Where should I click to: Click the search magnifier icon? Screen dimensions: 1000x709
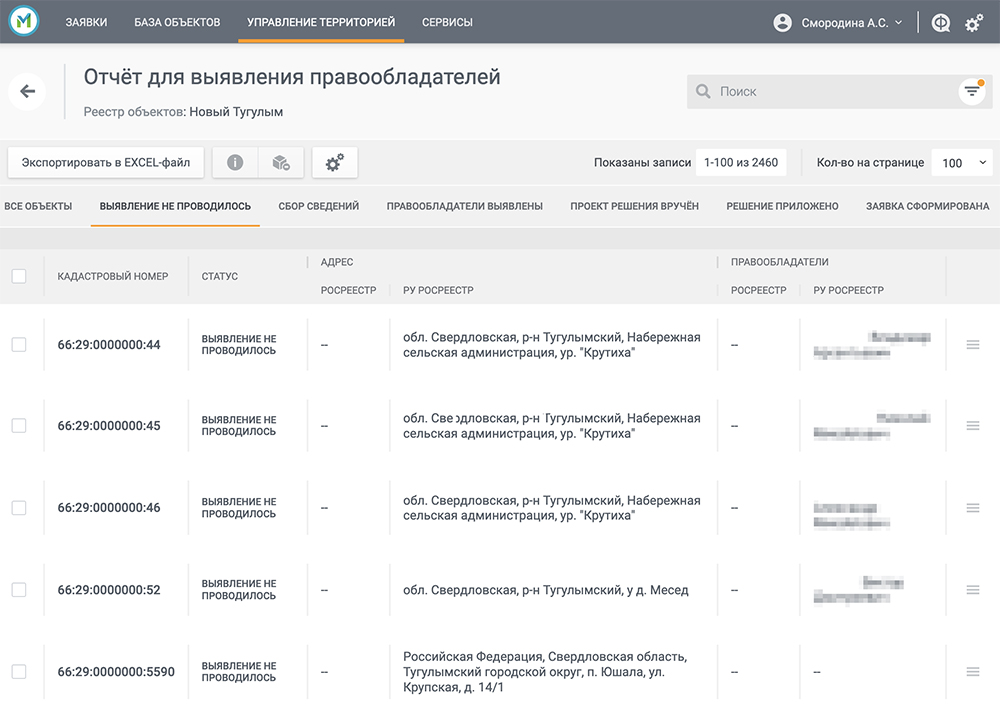703,91
